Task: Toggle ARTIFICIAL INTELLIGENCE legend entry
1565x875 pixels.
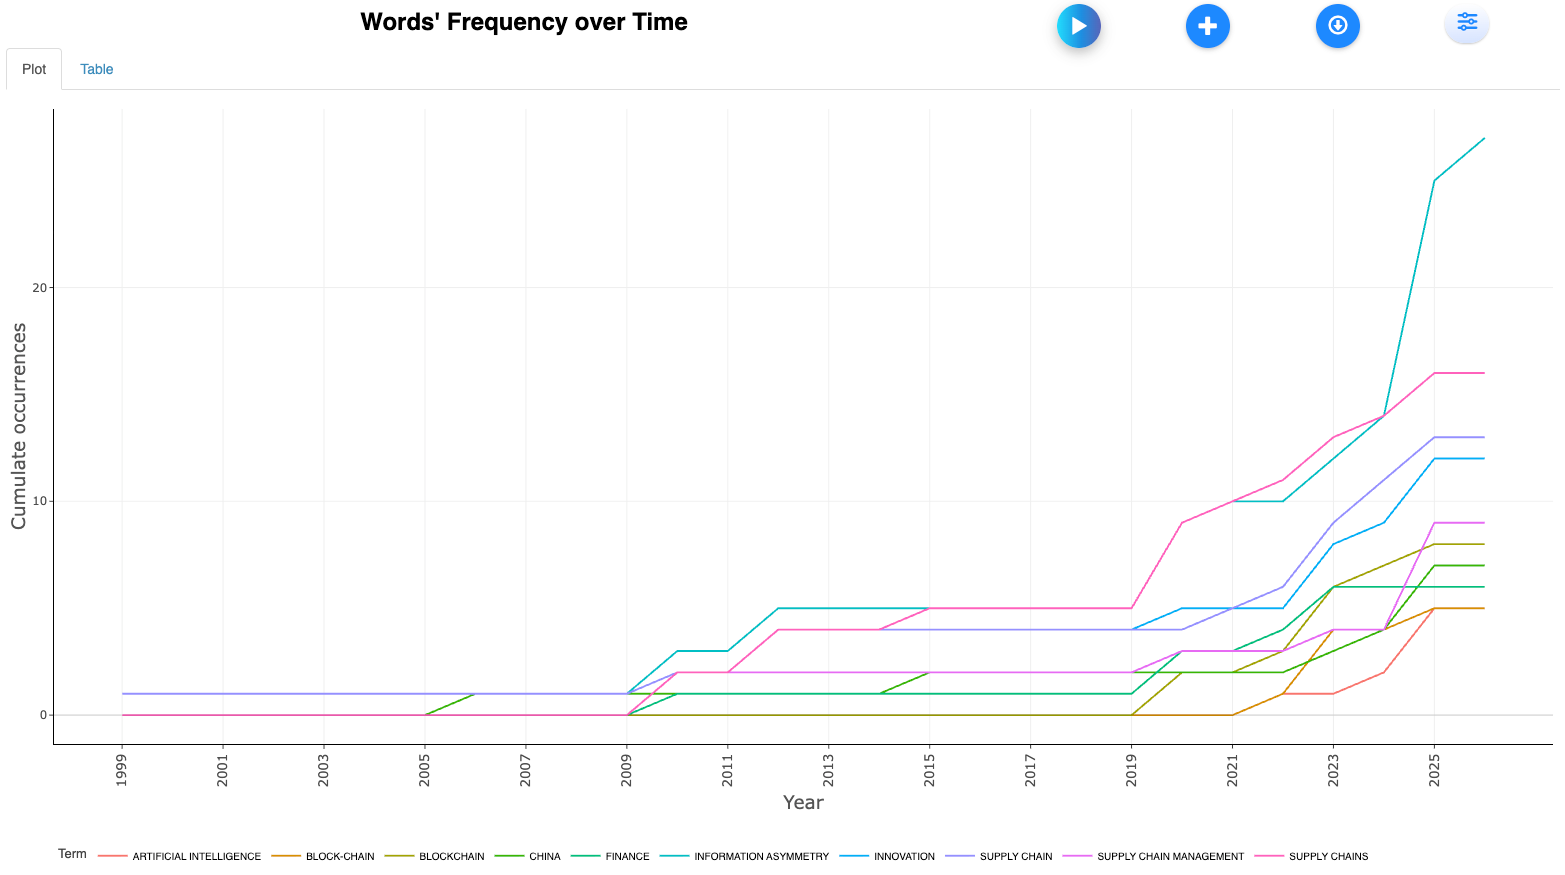Action: [196, 857]
